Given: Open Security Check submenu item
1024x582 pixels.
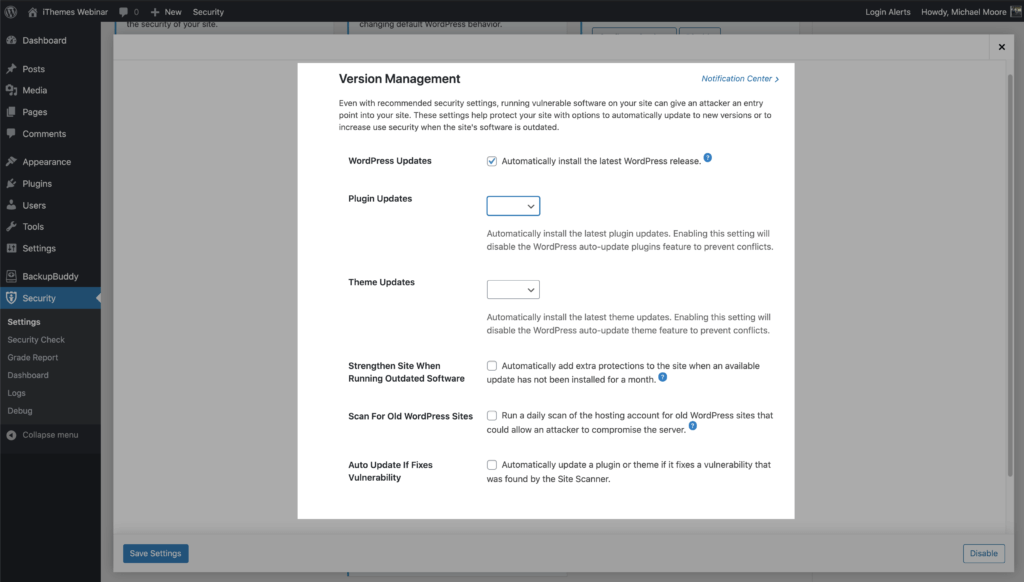Looking at the screenshot, I should 36,340.
